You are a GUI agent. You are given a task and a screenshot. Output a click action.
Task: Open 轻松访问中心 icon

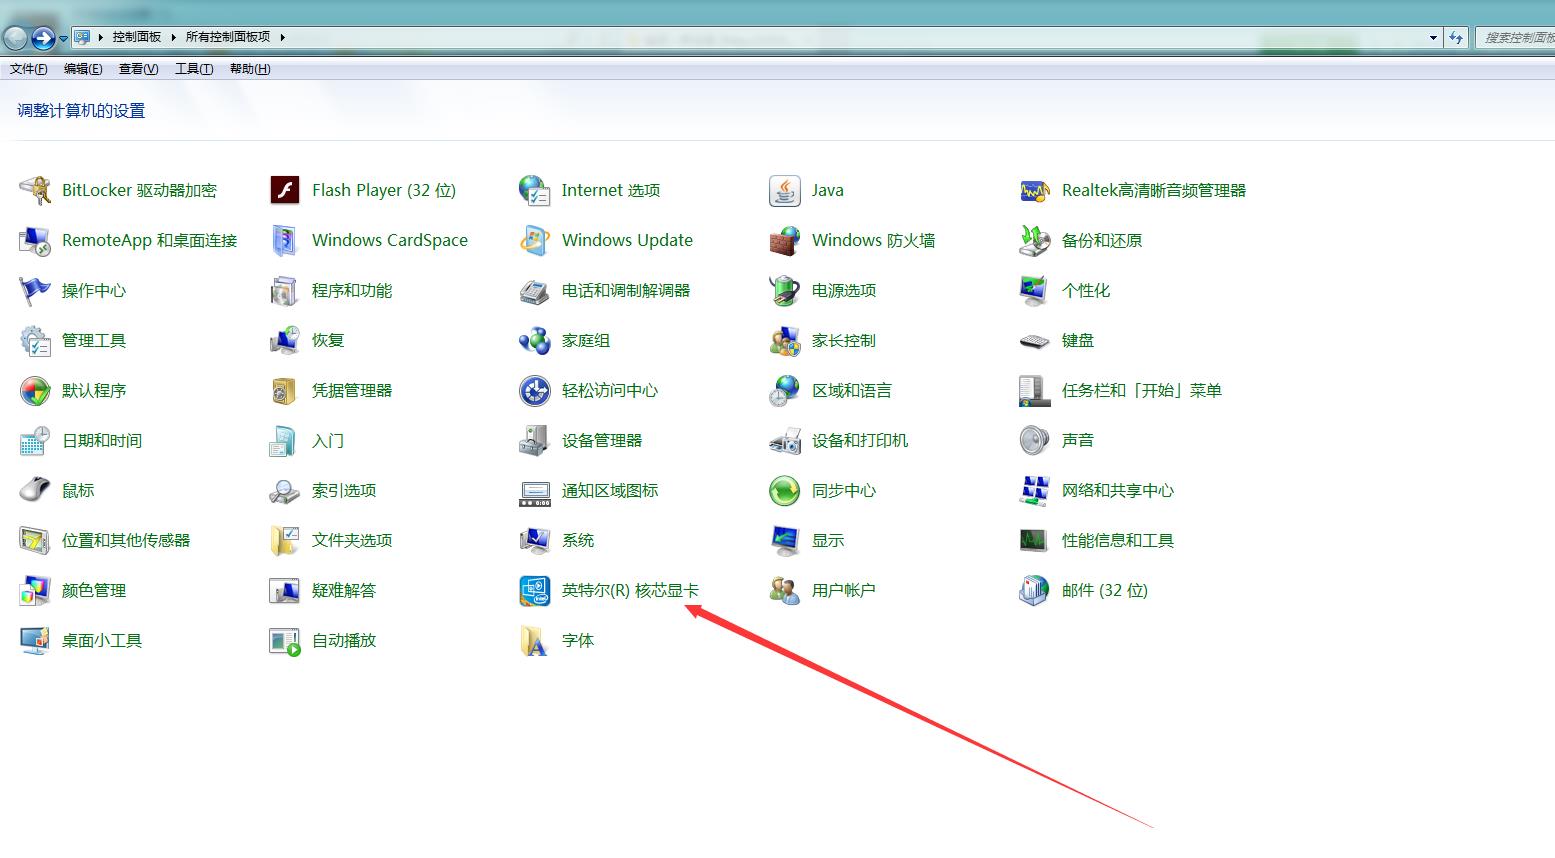tap(535, 390)
